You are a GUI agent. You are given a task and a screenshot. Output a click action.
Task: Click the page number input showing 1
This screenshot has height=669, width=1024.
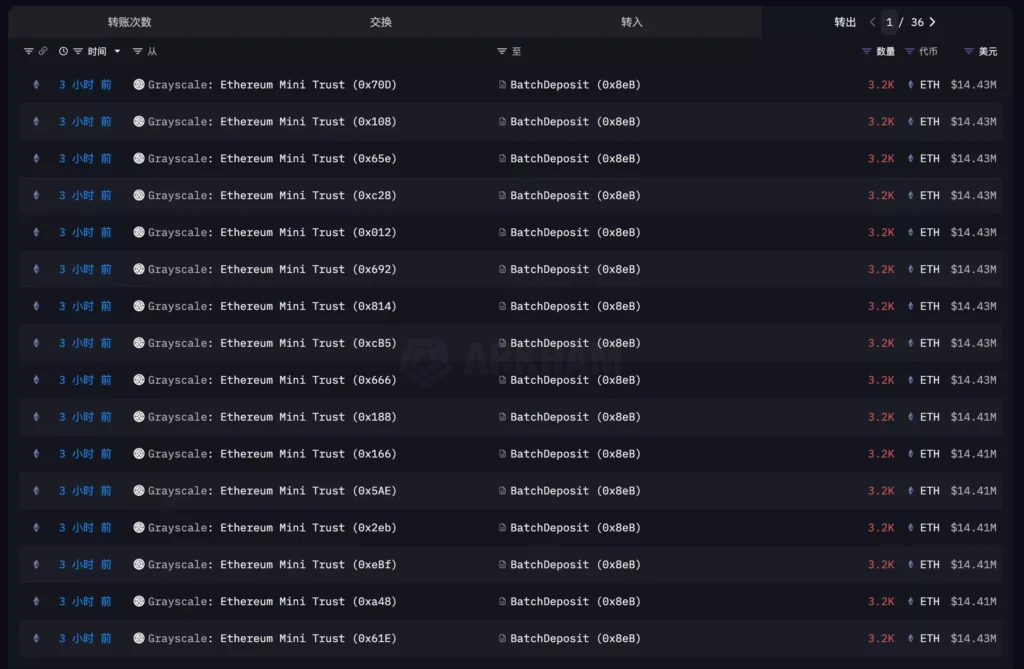pyautogui.click(x=889, y=22)
